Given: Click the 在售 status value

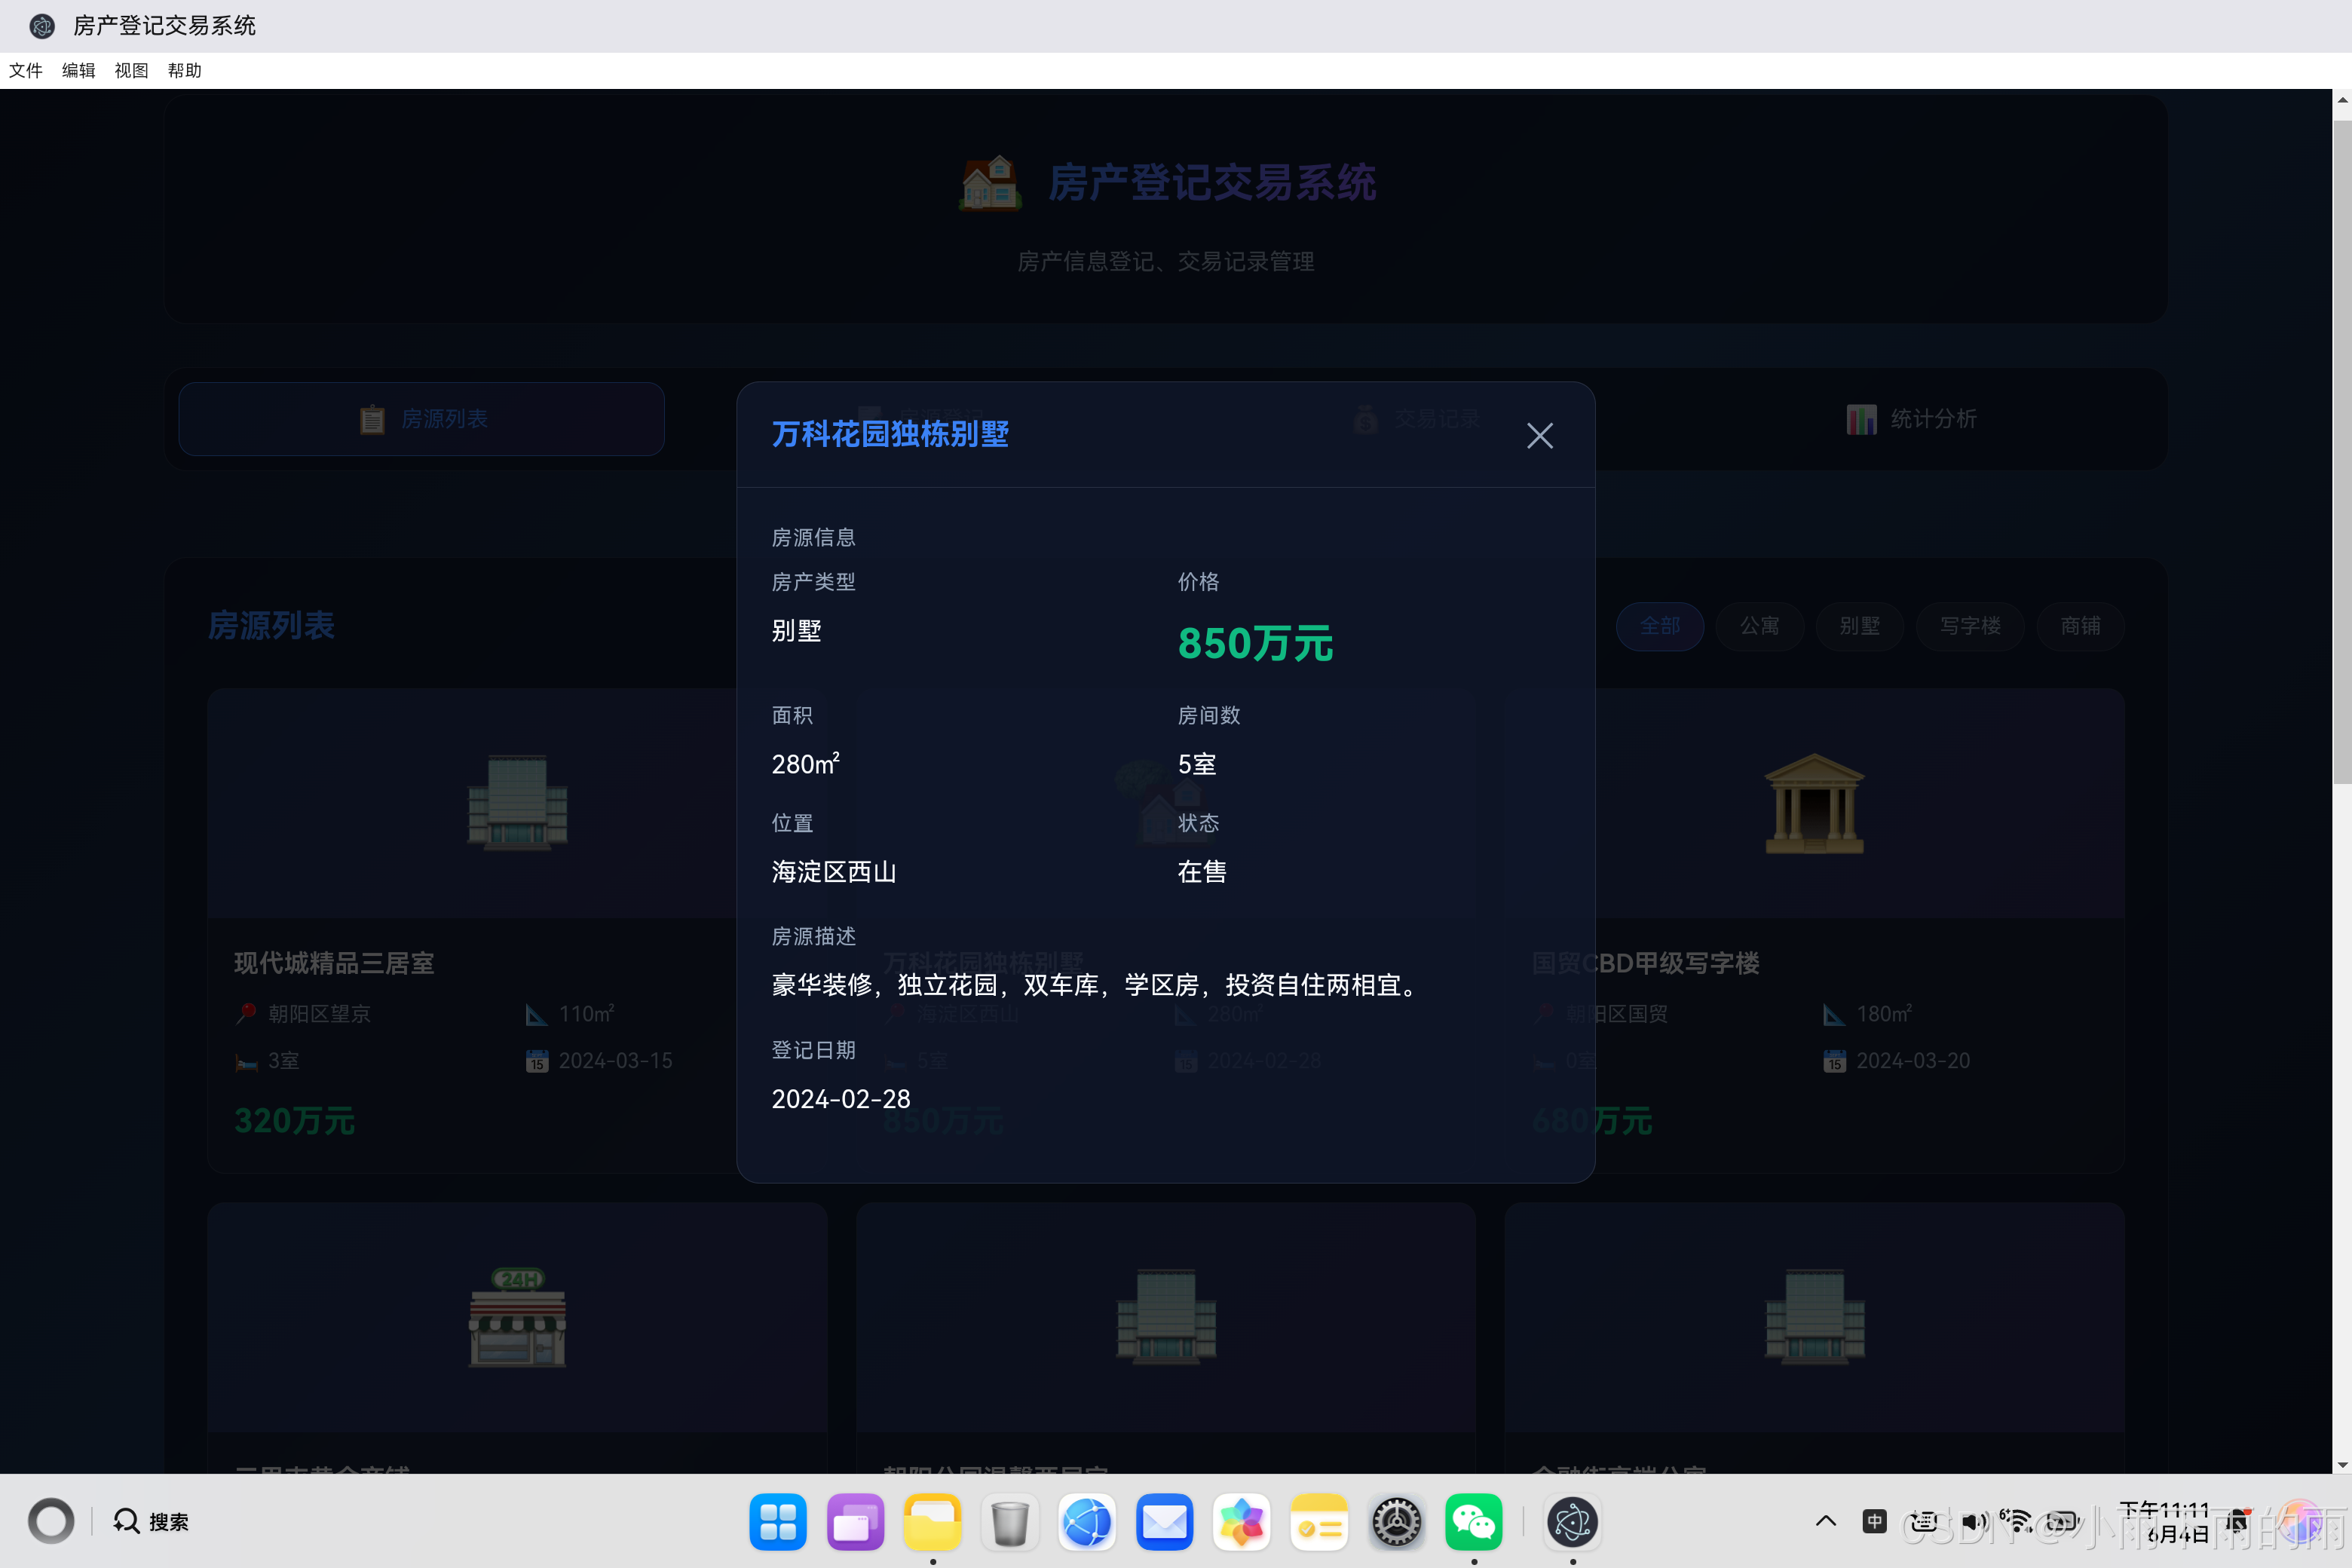Looking at the screenshot, I should (1202, 872).
